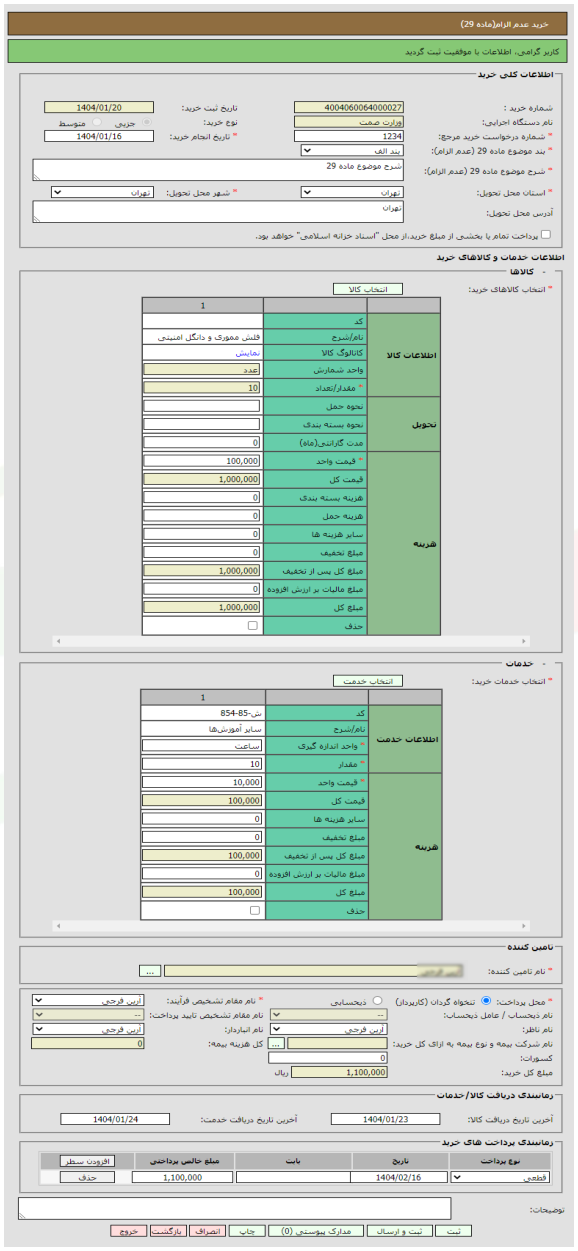Click the goods مقدار/تعداد field showing 10
This screenshot has height=1251, width=578.
tap(202, 388)
